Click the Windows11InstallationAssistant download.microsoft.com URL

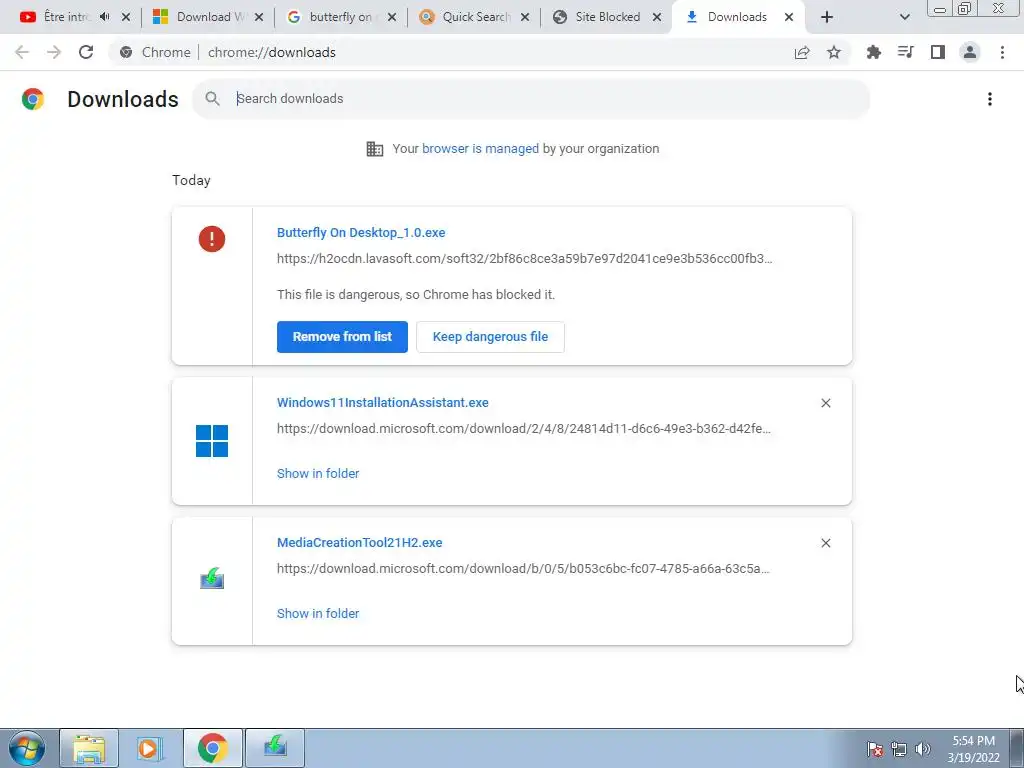tap(524, 429)
